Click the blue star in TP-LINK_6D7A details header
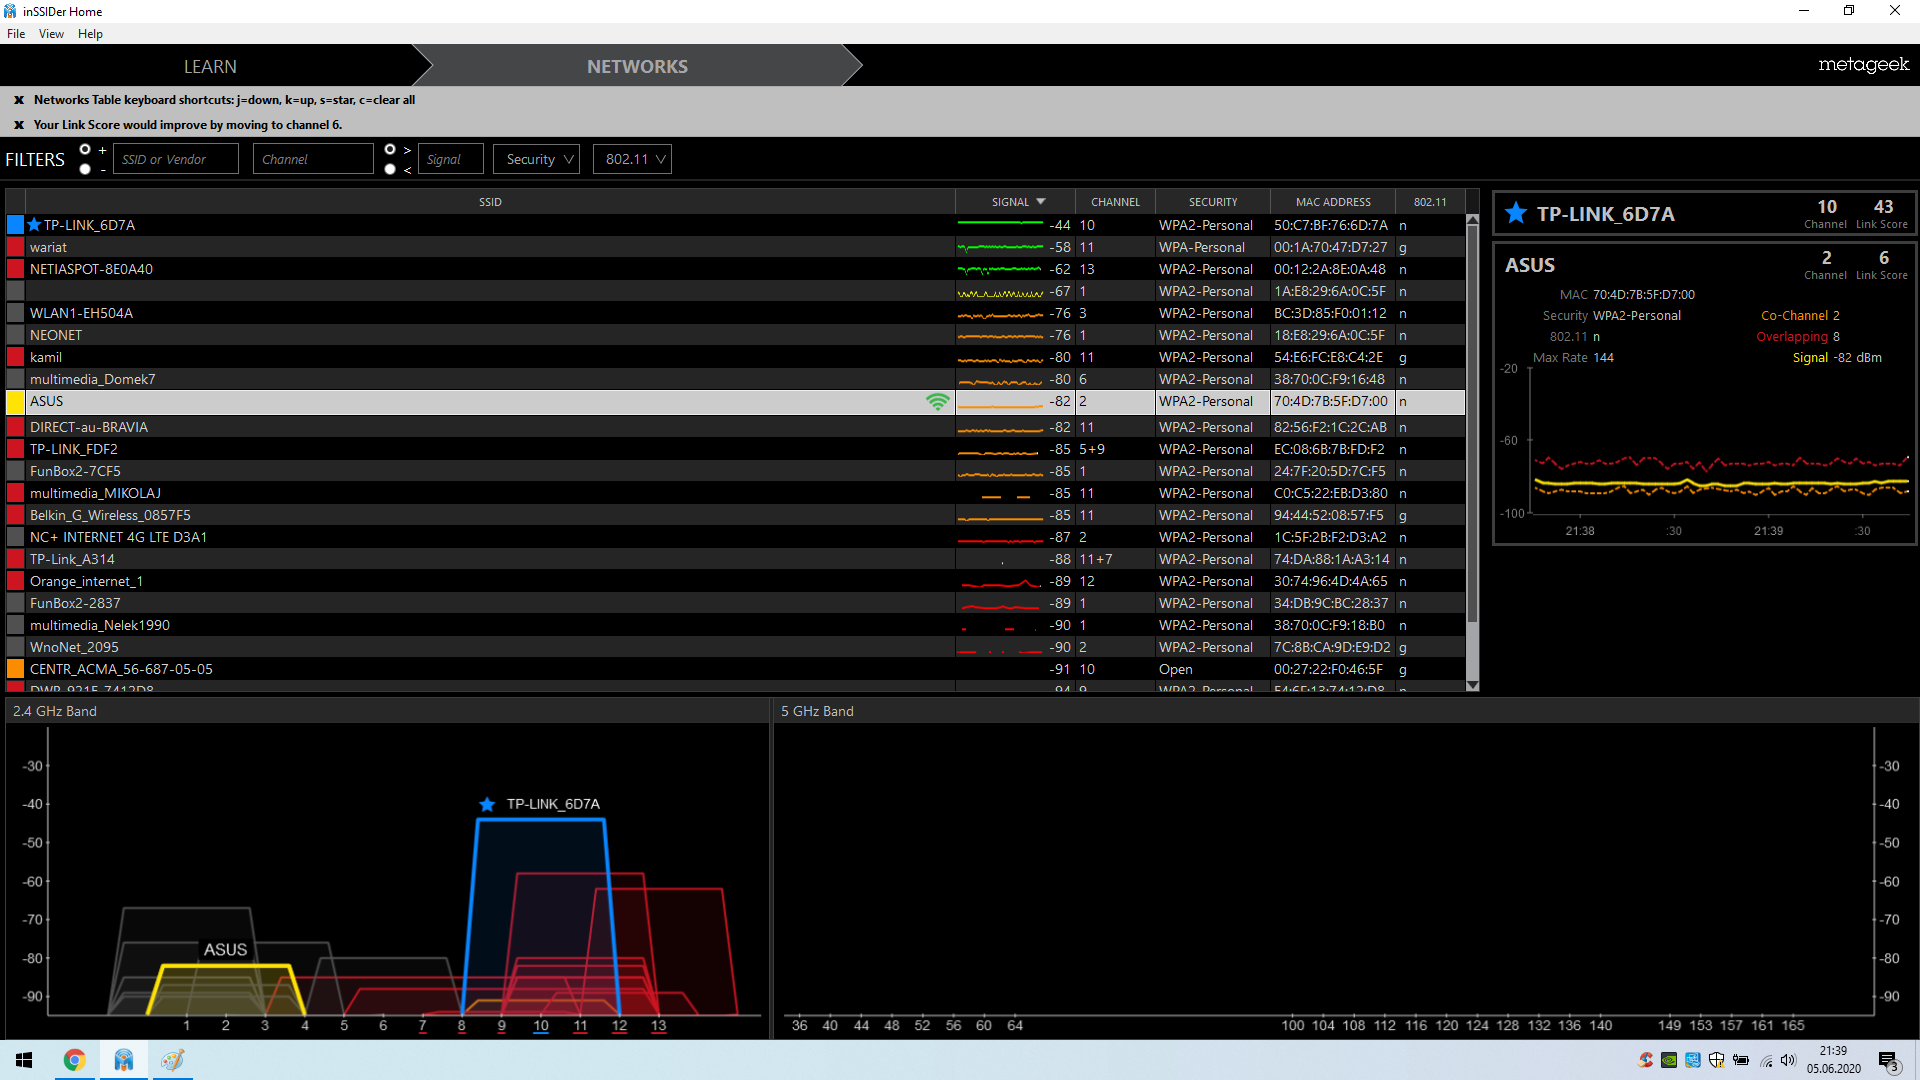The height and width of the screenshot is (1080, 1920). [x=1516, y=213]
